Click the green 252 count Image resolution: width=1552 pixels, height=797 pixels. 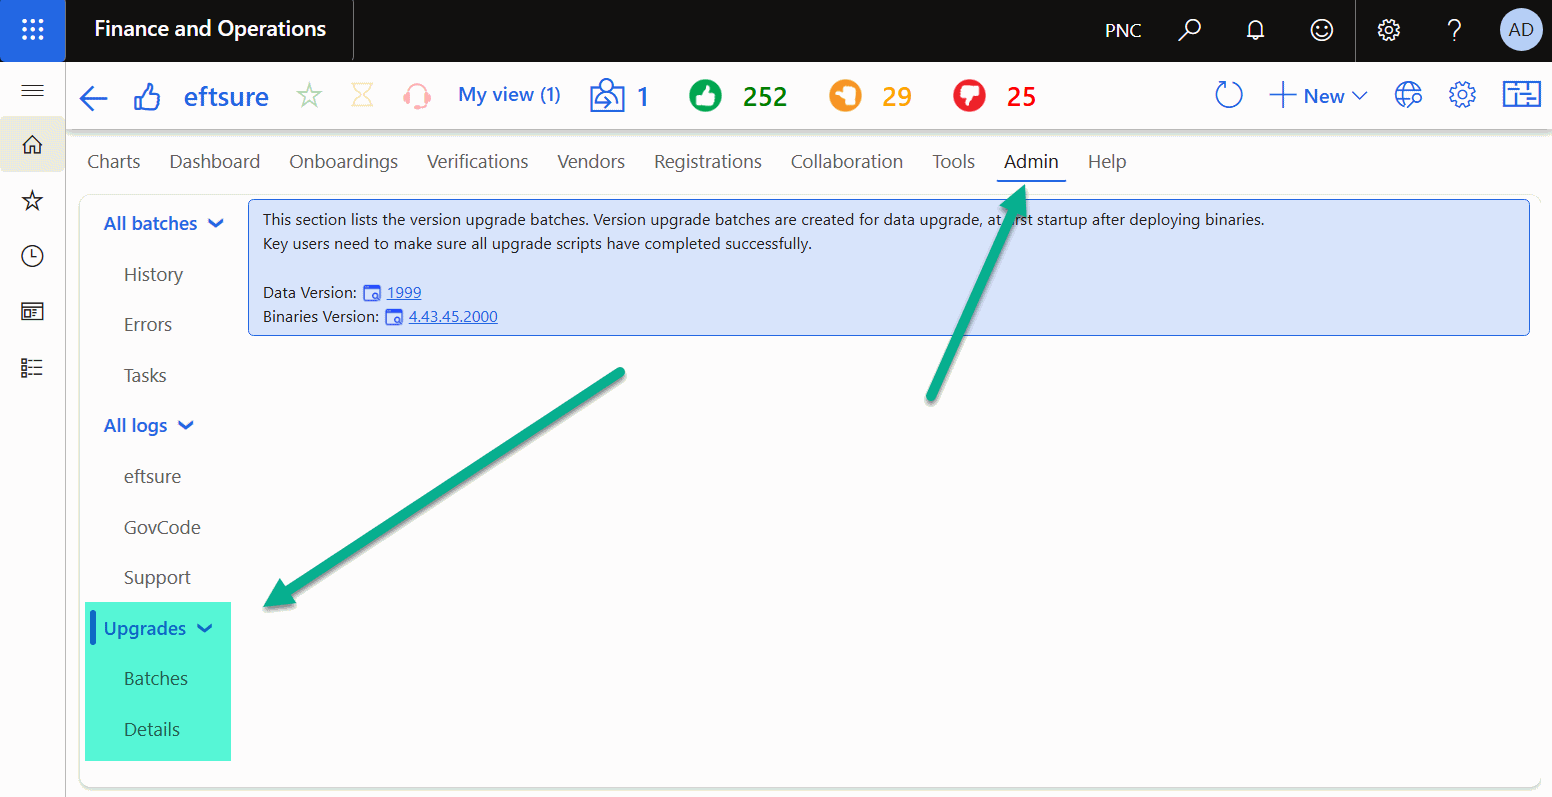tap(765, 97)
